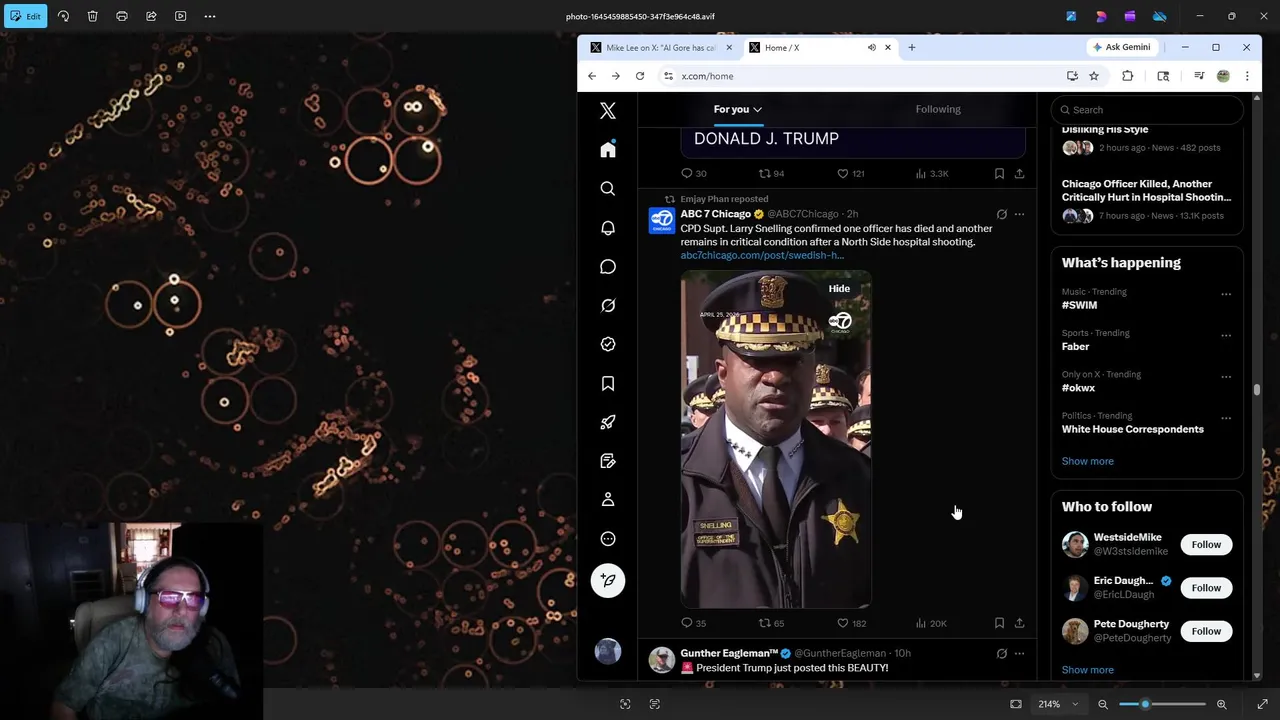
Task: Mute audio on Home / X tab
Action: pyautogui.click(x=871, y=47)
